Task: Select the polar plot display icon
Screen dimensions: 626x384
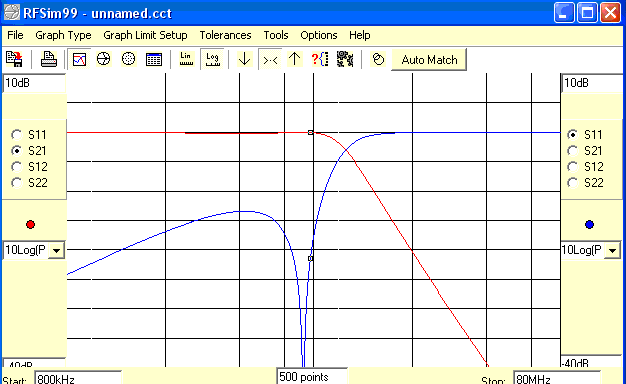Action: [129, 59]
